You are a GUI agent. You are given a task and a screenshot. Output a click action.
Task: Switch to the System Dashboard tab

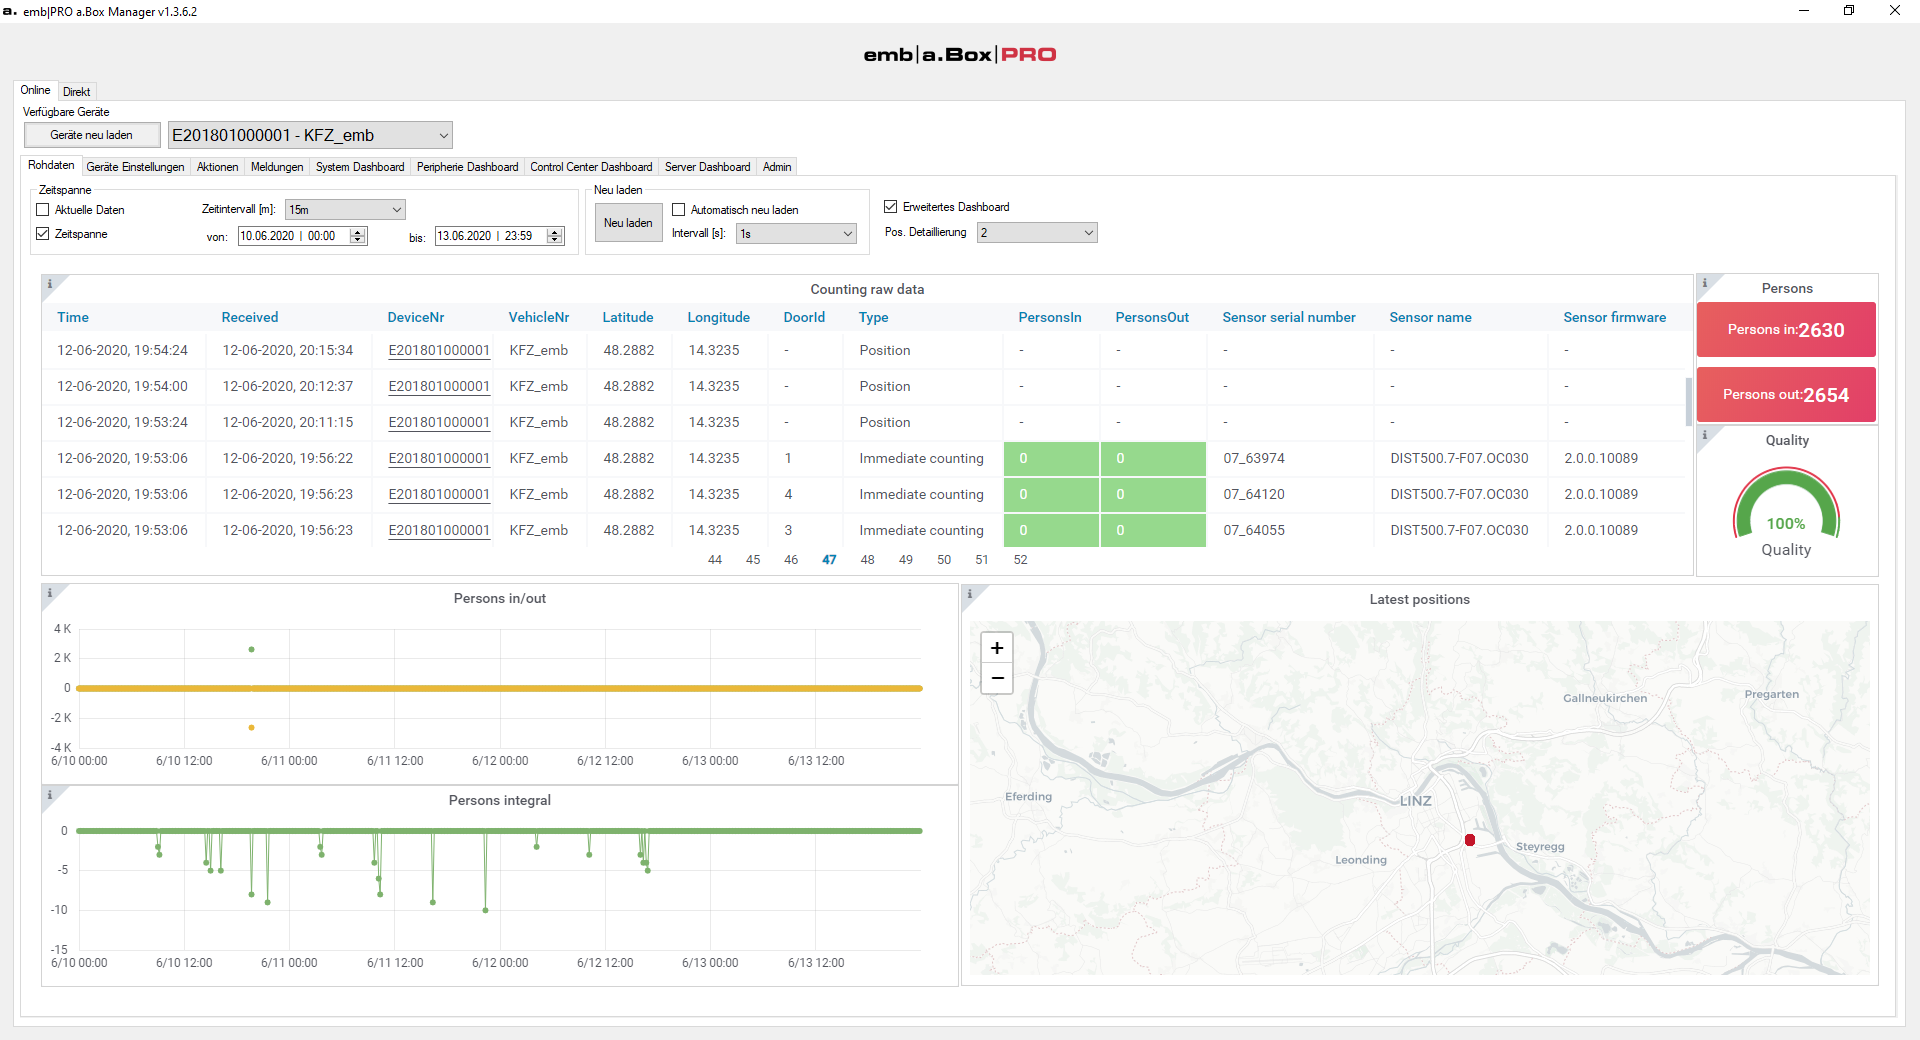coord(360,167)
